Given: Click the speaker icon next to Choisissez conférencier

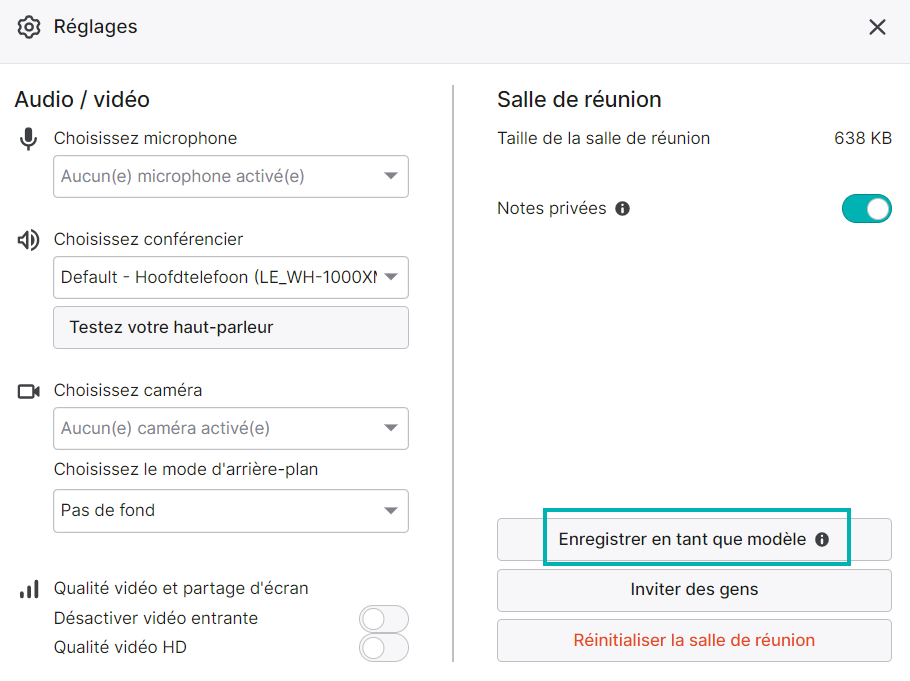Looking at the screenshot, I should pyautogui.click(x=28, y=239).
